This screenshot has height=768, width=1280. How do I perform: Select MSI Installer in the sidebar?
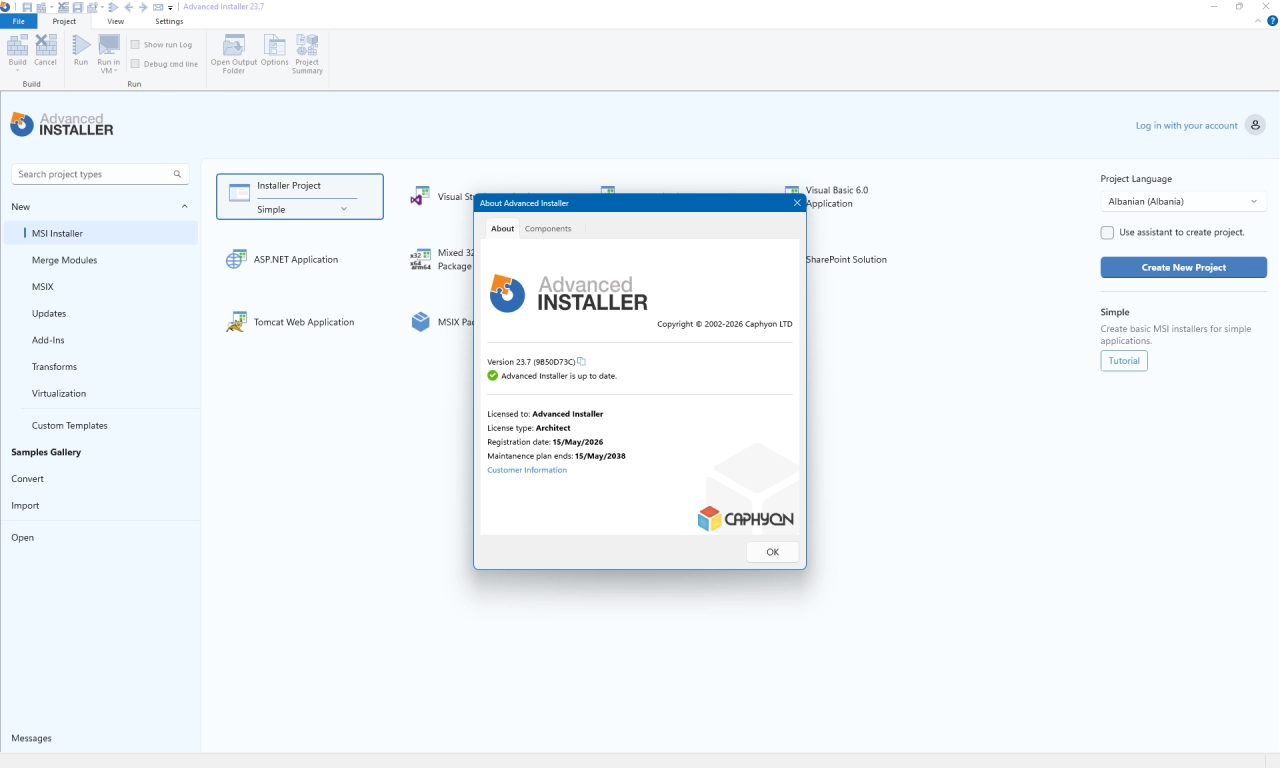click(100, 233)
